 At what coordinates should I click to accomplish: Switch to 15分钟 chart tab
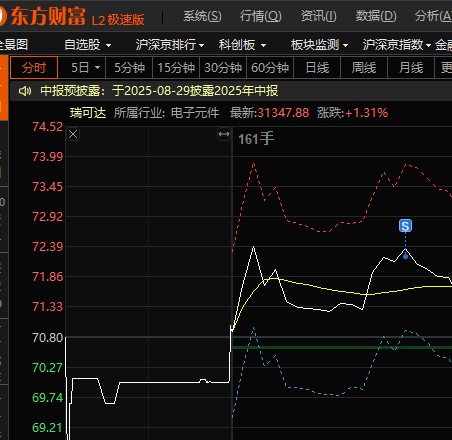click(x=176, y=68)
